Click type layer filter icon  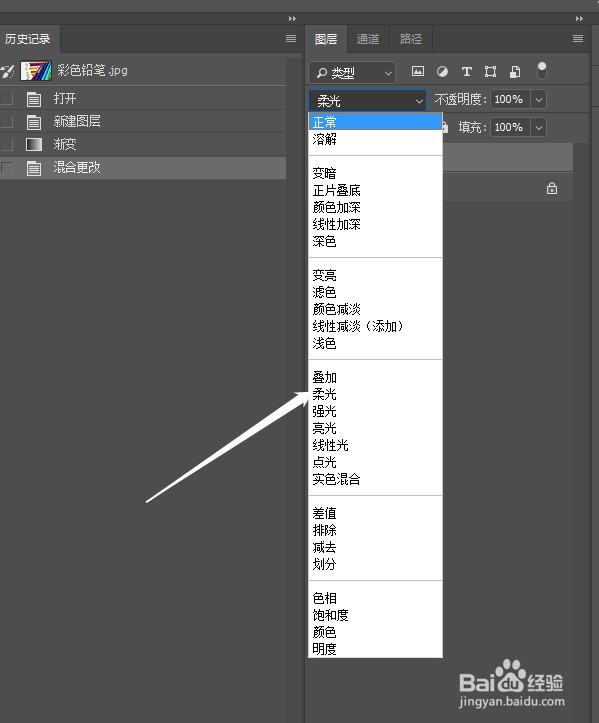467,71
